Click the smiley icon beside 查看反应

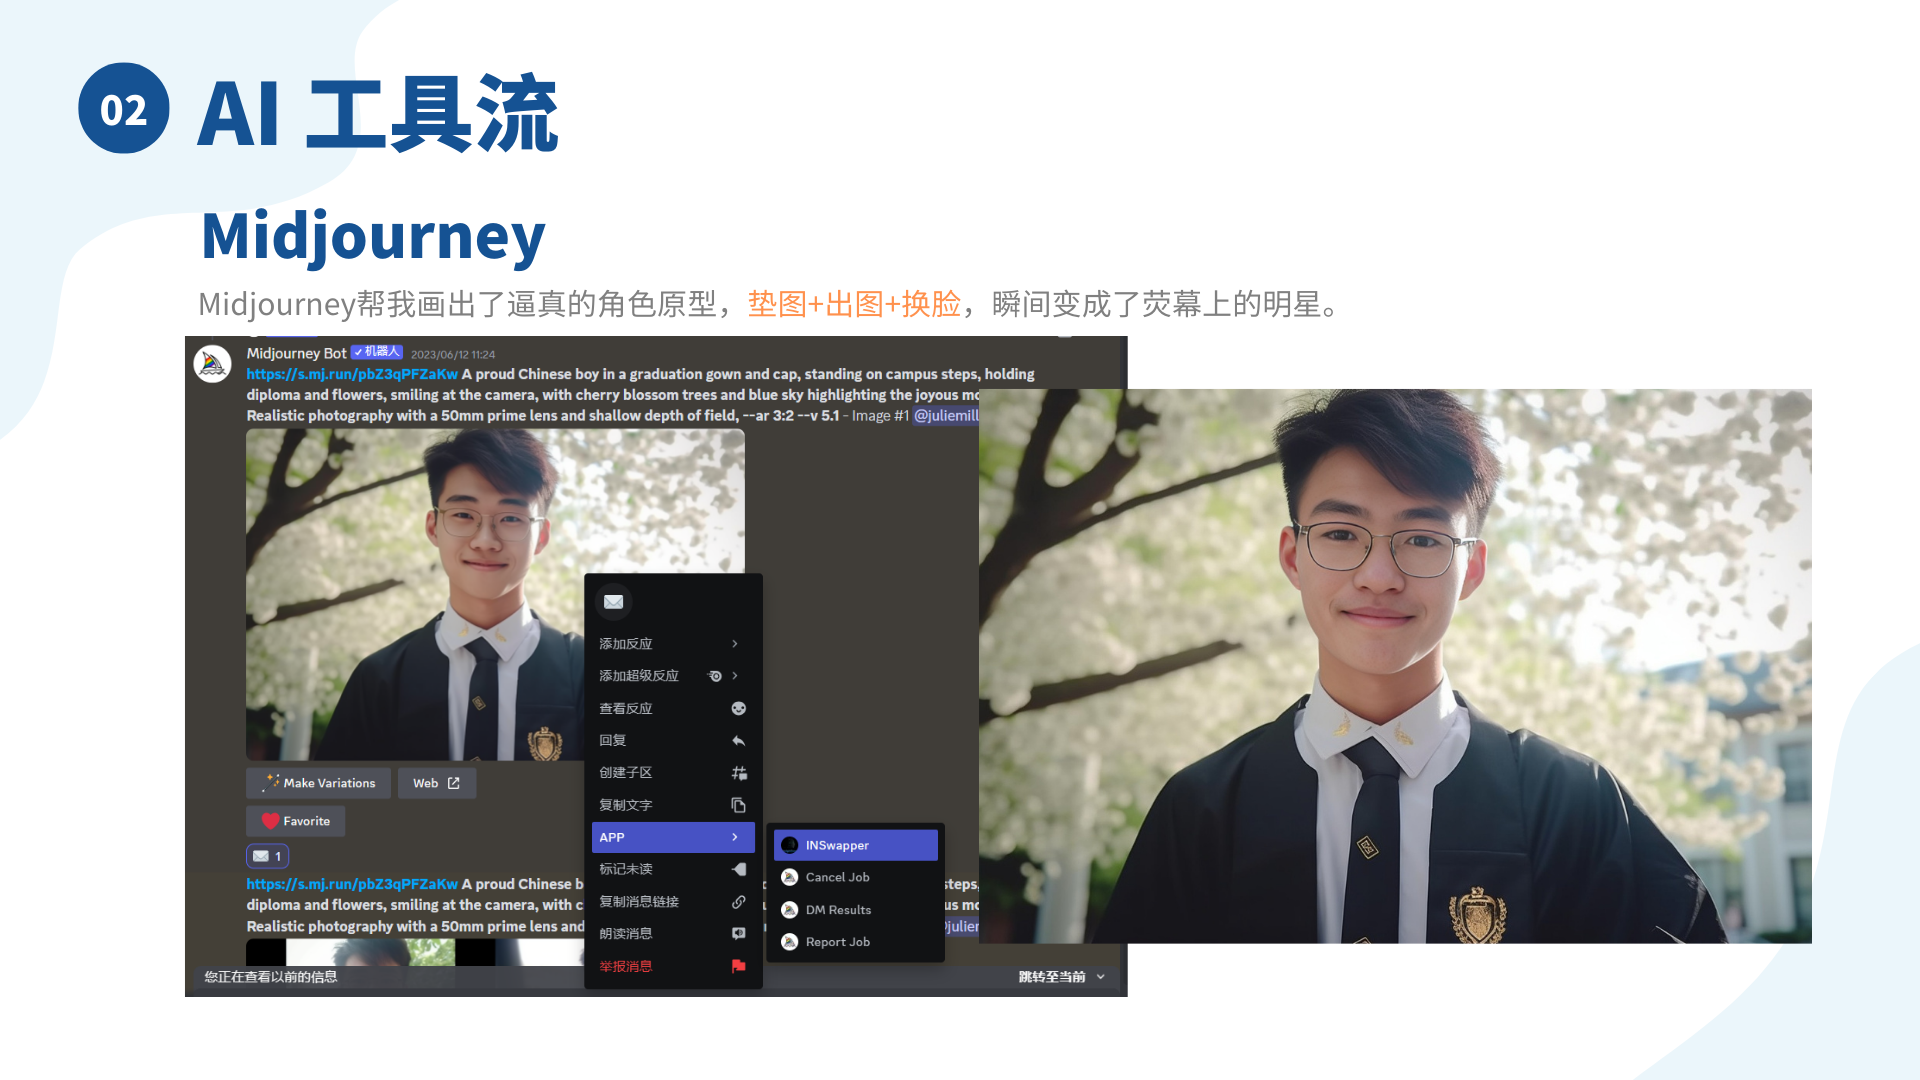click(x=739, y=708)
